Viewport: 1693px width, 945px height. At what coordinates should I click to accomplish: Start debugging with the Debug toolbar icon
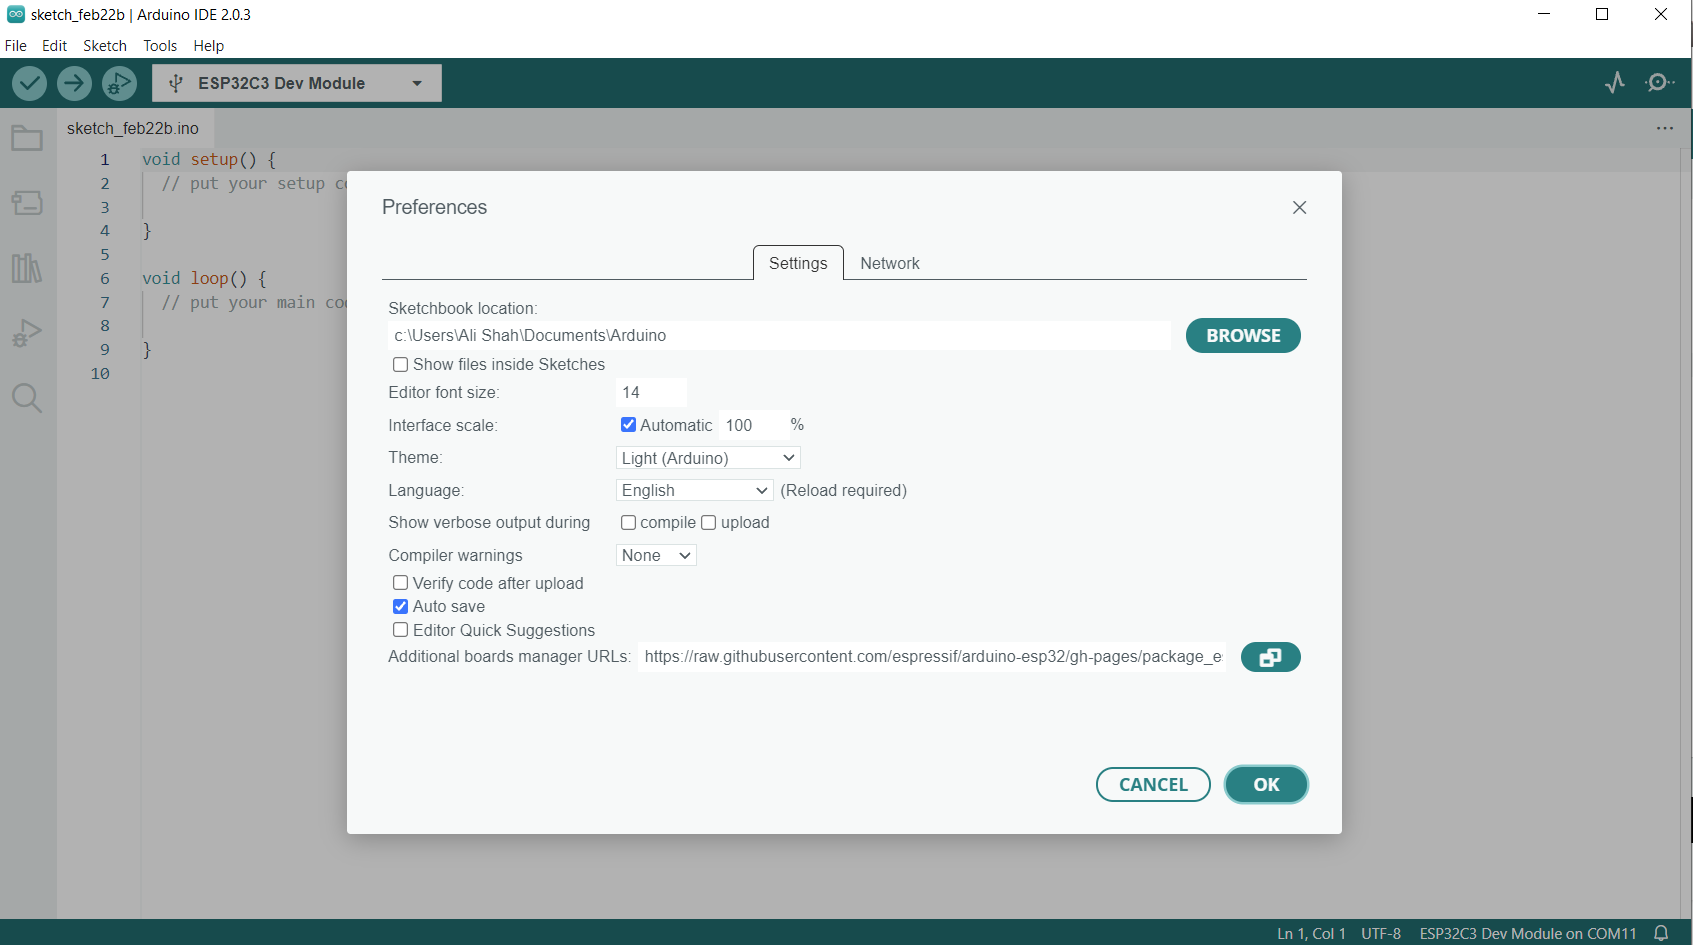[119, 83]
